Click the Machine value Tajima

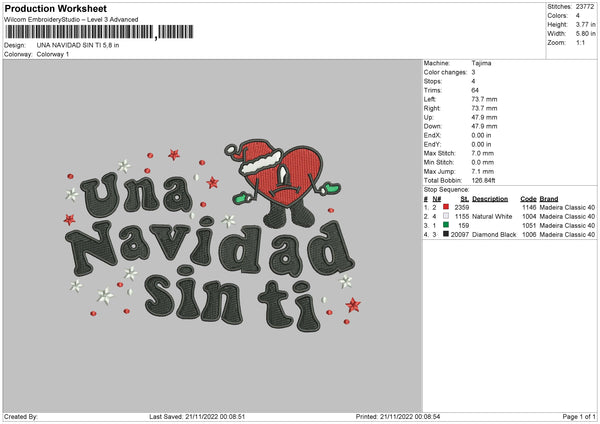click(x=481, y=63)
